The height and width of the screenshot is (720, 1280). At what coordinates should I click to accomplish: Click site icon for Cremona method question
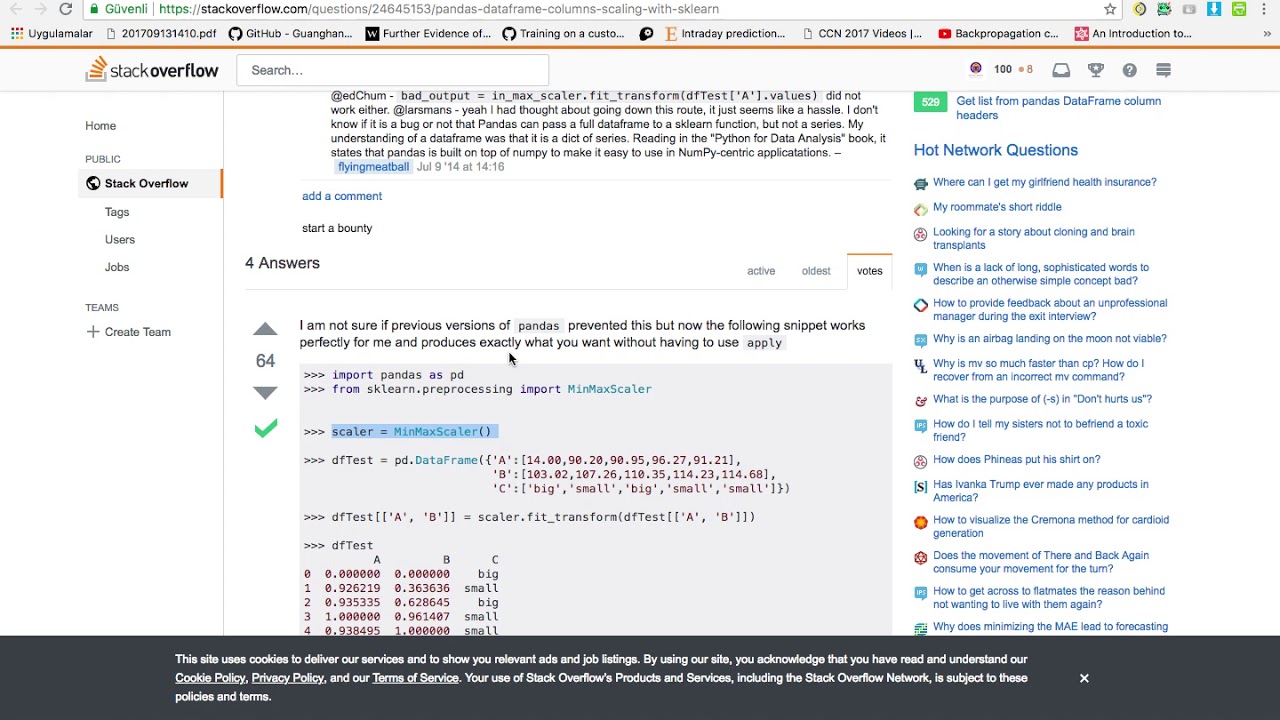(x=920, y=522)
